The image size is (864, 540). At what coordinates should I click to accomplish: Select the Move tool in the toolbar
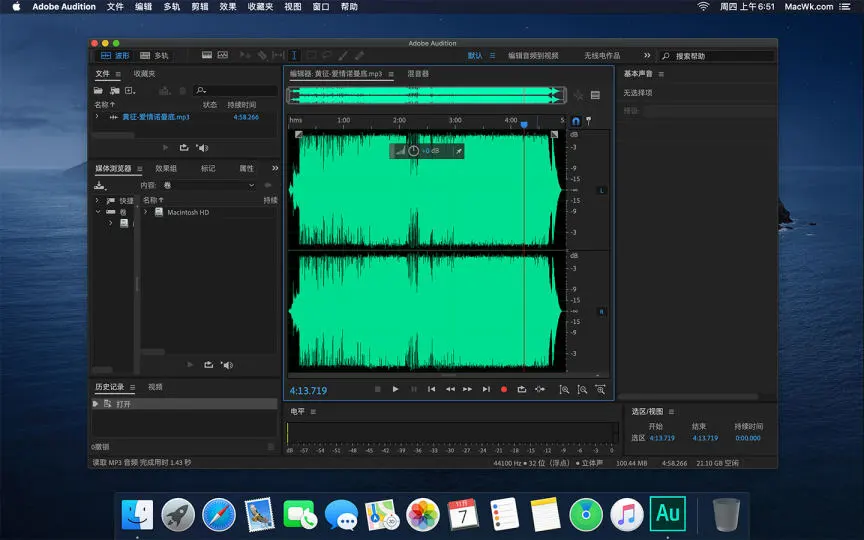[x=245, y=55]
